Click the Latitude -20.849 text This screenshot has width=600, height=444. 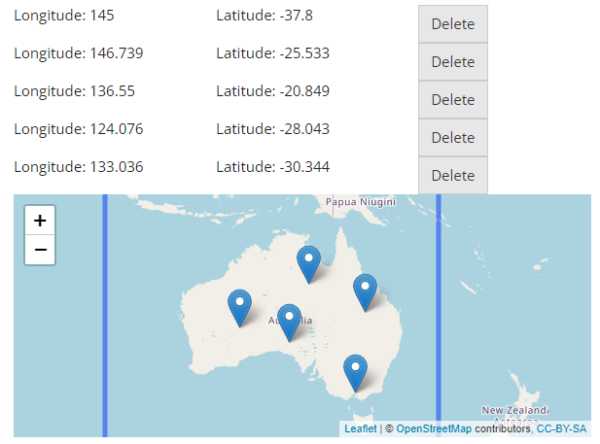pyautogui.click(x=273, y=91)
